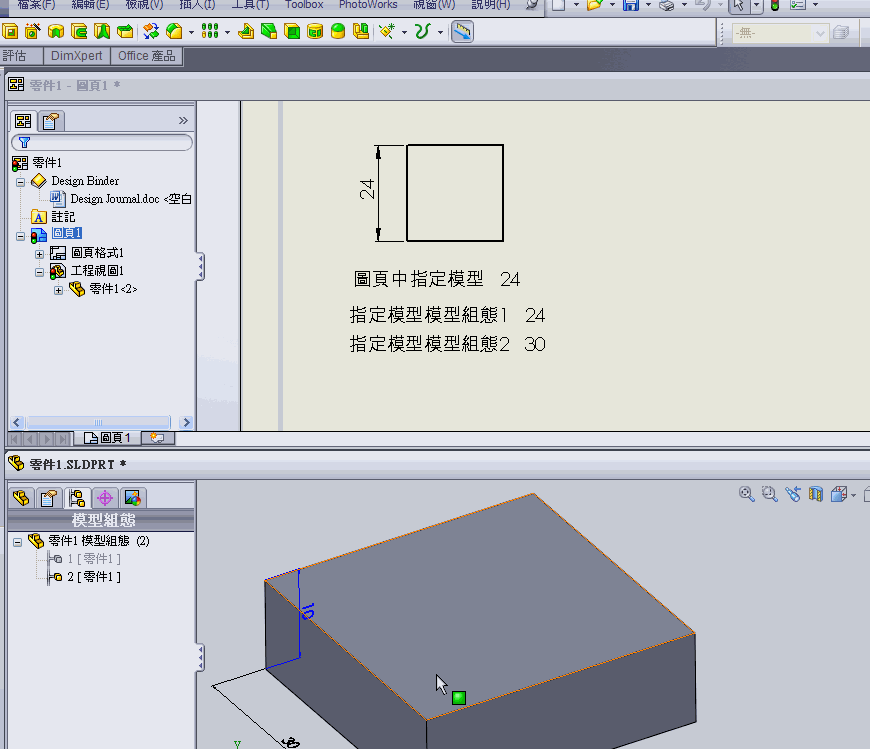Switch to the Office 產品 tab
This screenshot has height=749, width=870.
pos(146,55)
